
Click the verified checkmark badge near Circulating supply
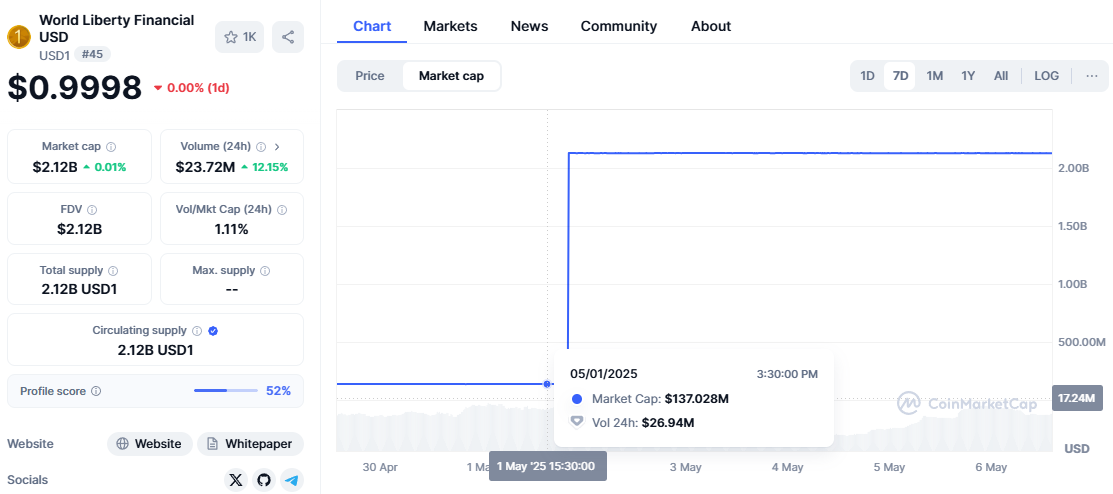pos(213,331)
